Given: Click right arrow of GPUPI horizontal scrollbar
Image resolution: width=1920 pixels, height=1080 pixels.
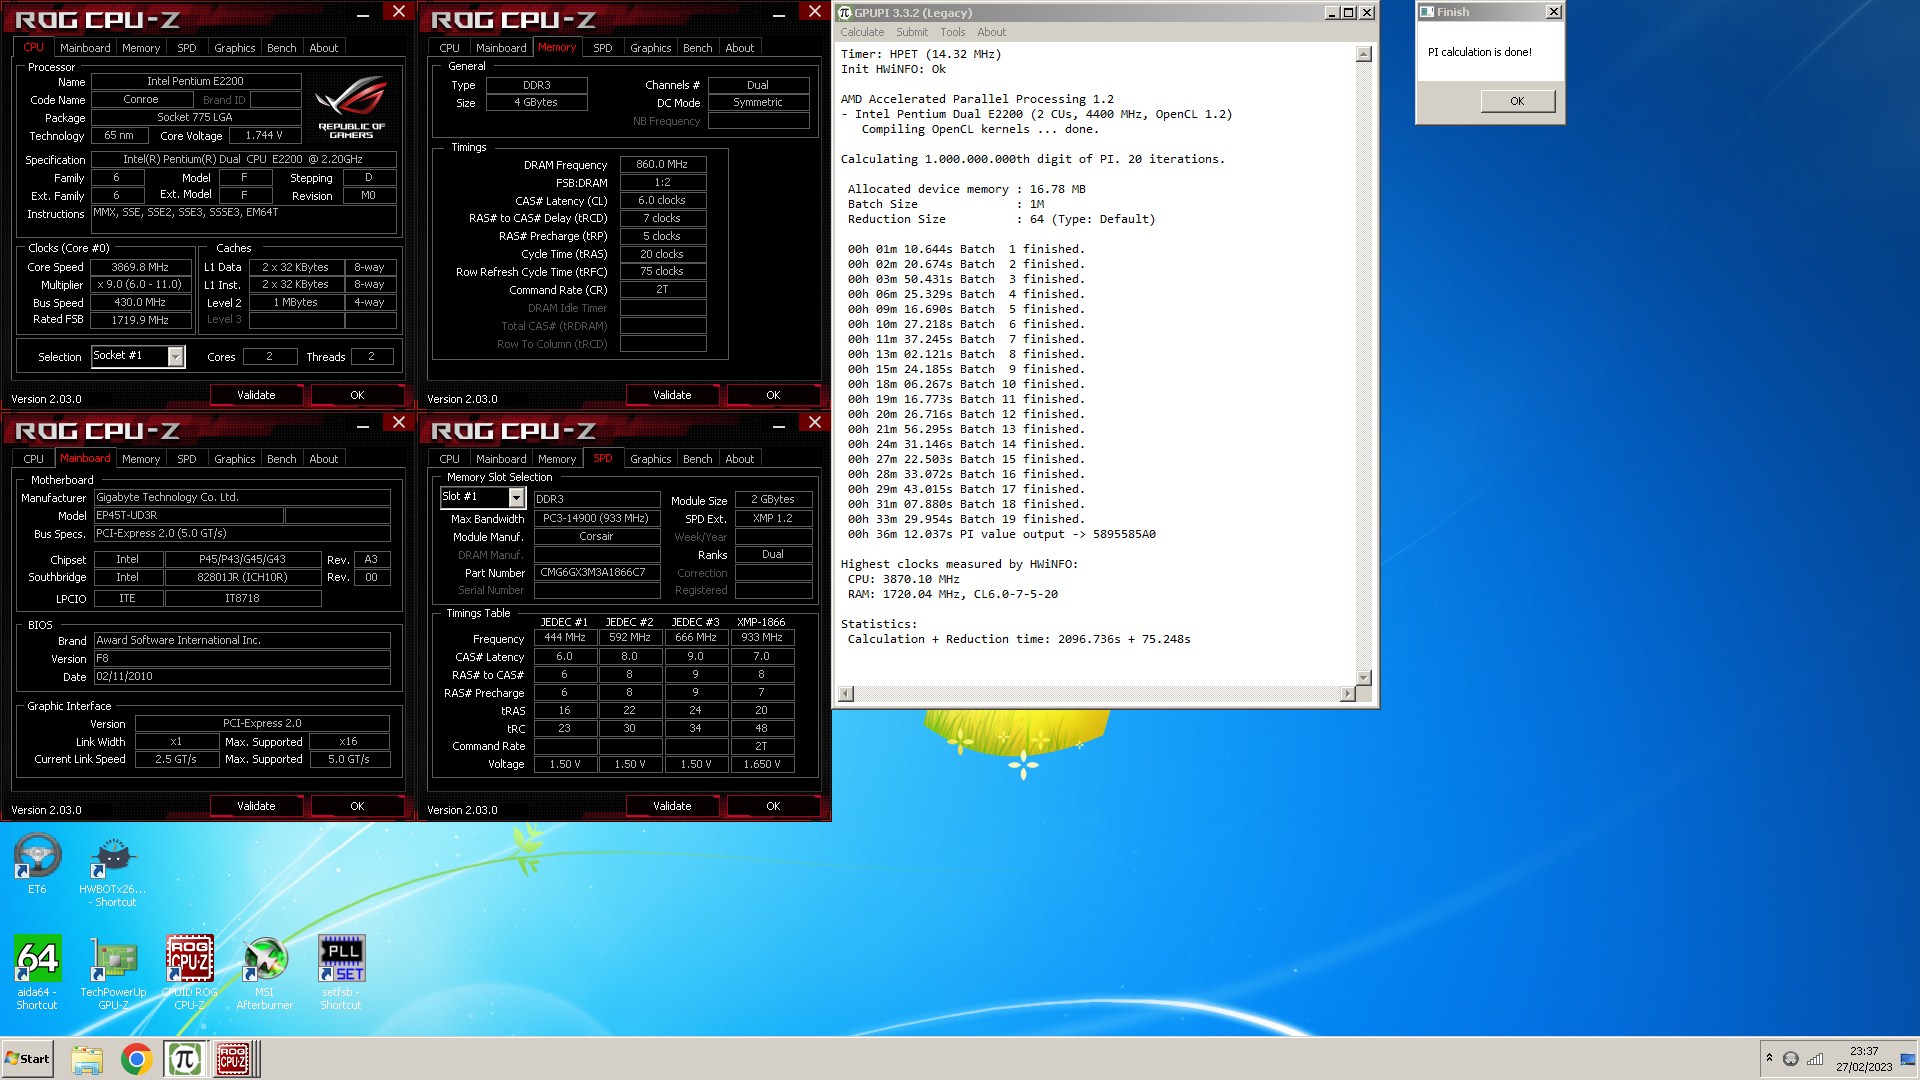Looking at the screenshot, I should [x=1347, y=694].
